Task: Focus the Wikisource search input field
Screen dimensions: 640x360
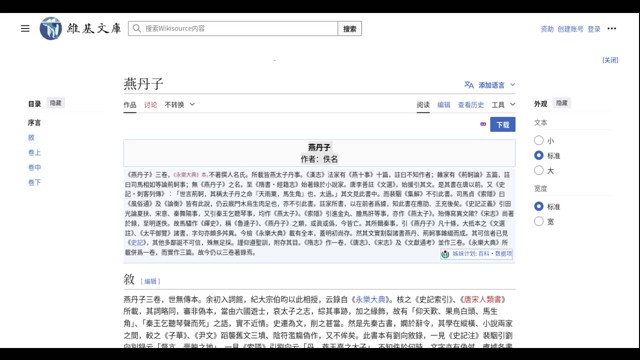Action: click(x=233, y=29)
